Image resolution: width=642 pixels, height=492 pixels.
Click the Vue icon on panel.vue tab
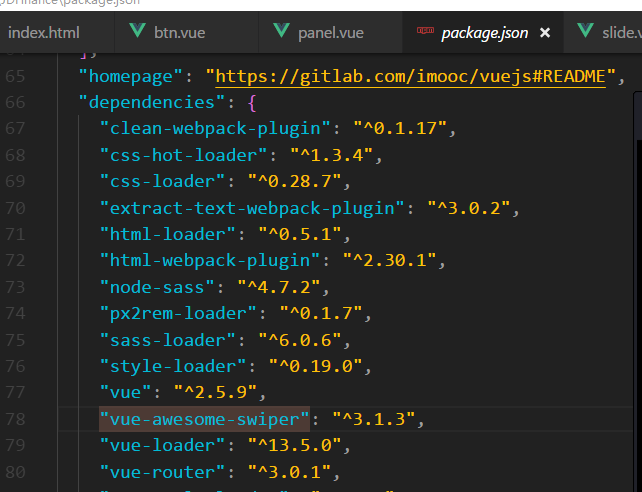(281, 31)
